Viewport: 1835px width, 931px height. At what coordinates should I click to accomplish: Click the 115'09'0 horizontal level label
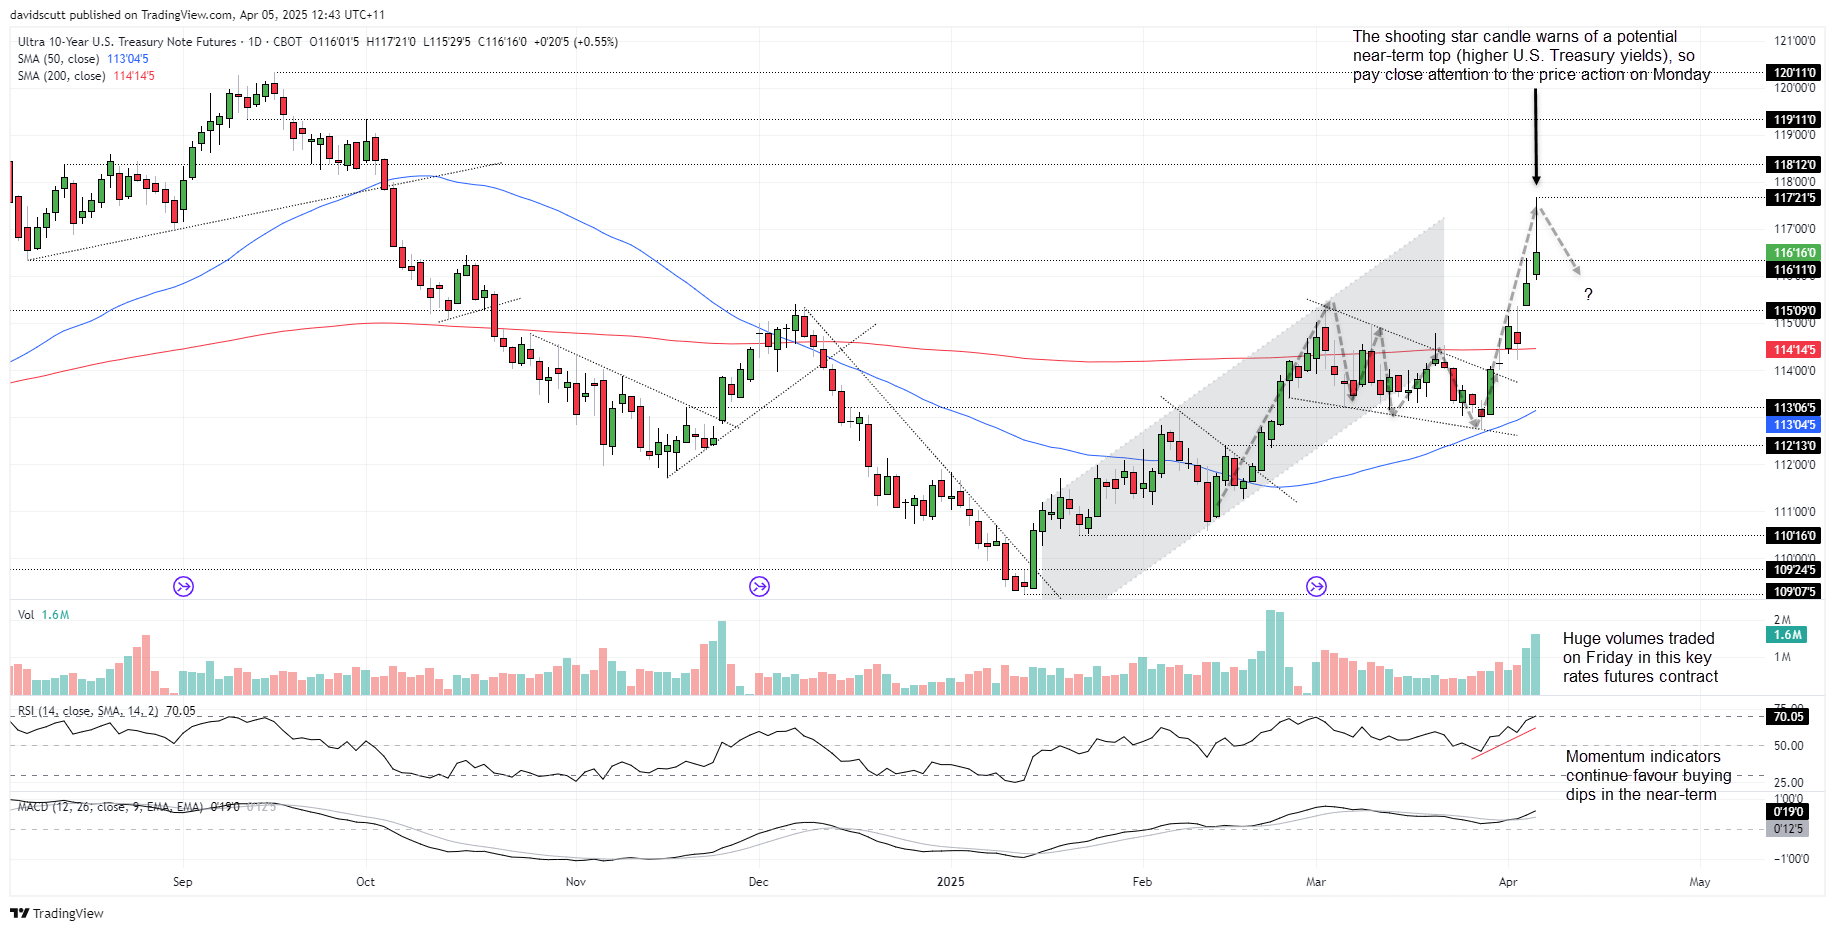(x=1794, y=310)
